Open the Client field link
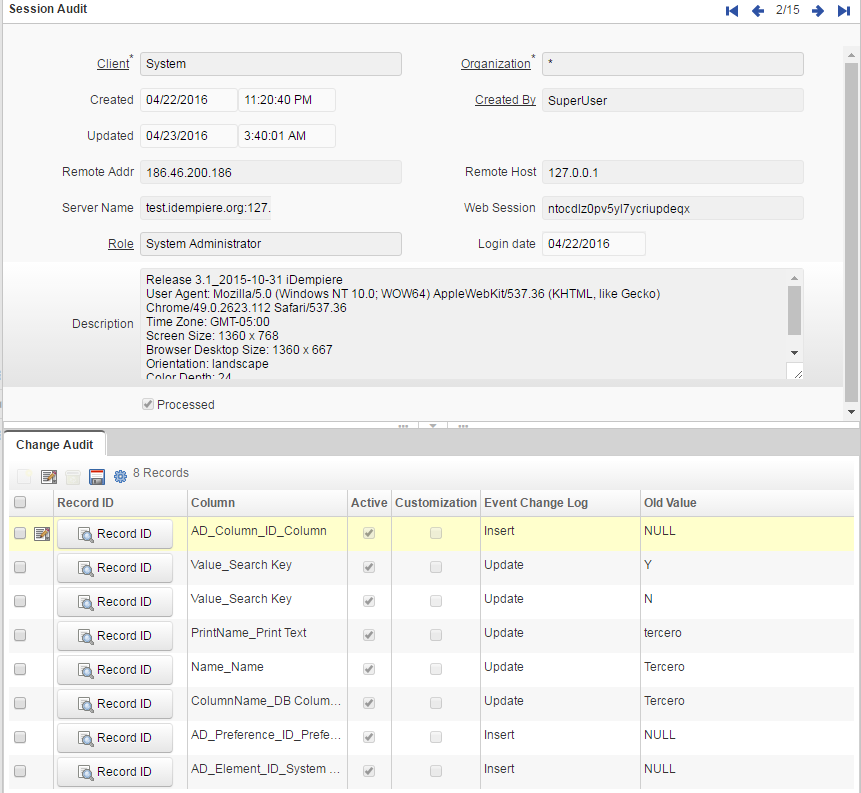Viewport: 861px width, 793px height. 113,64
